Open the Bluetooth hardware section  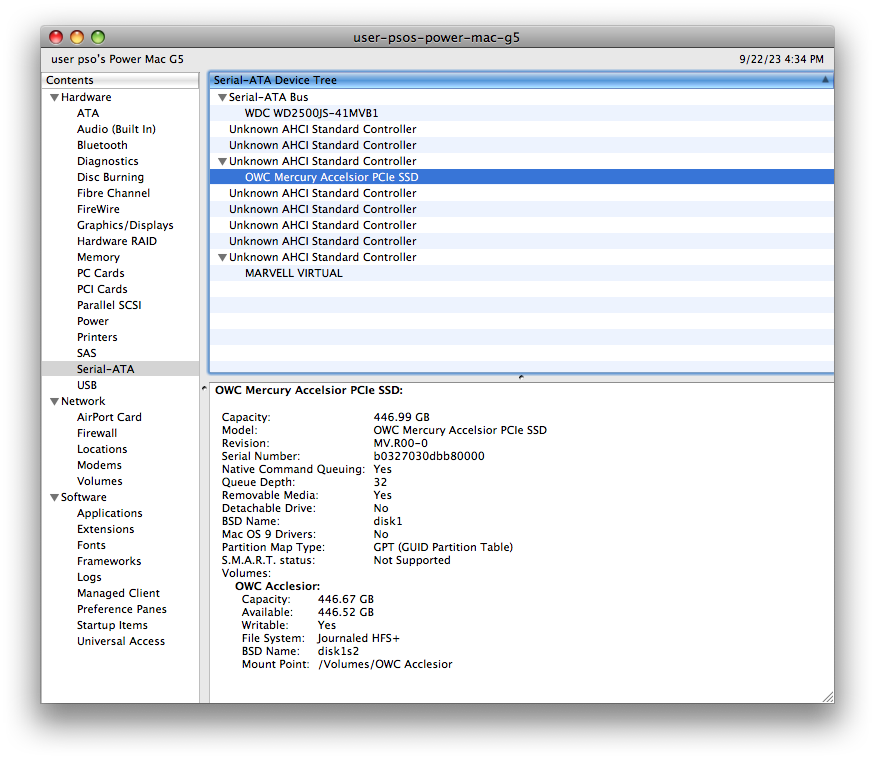(103, 144)
